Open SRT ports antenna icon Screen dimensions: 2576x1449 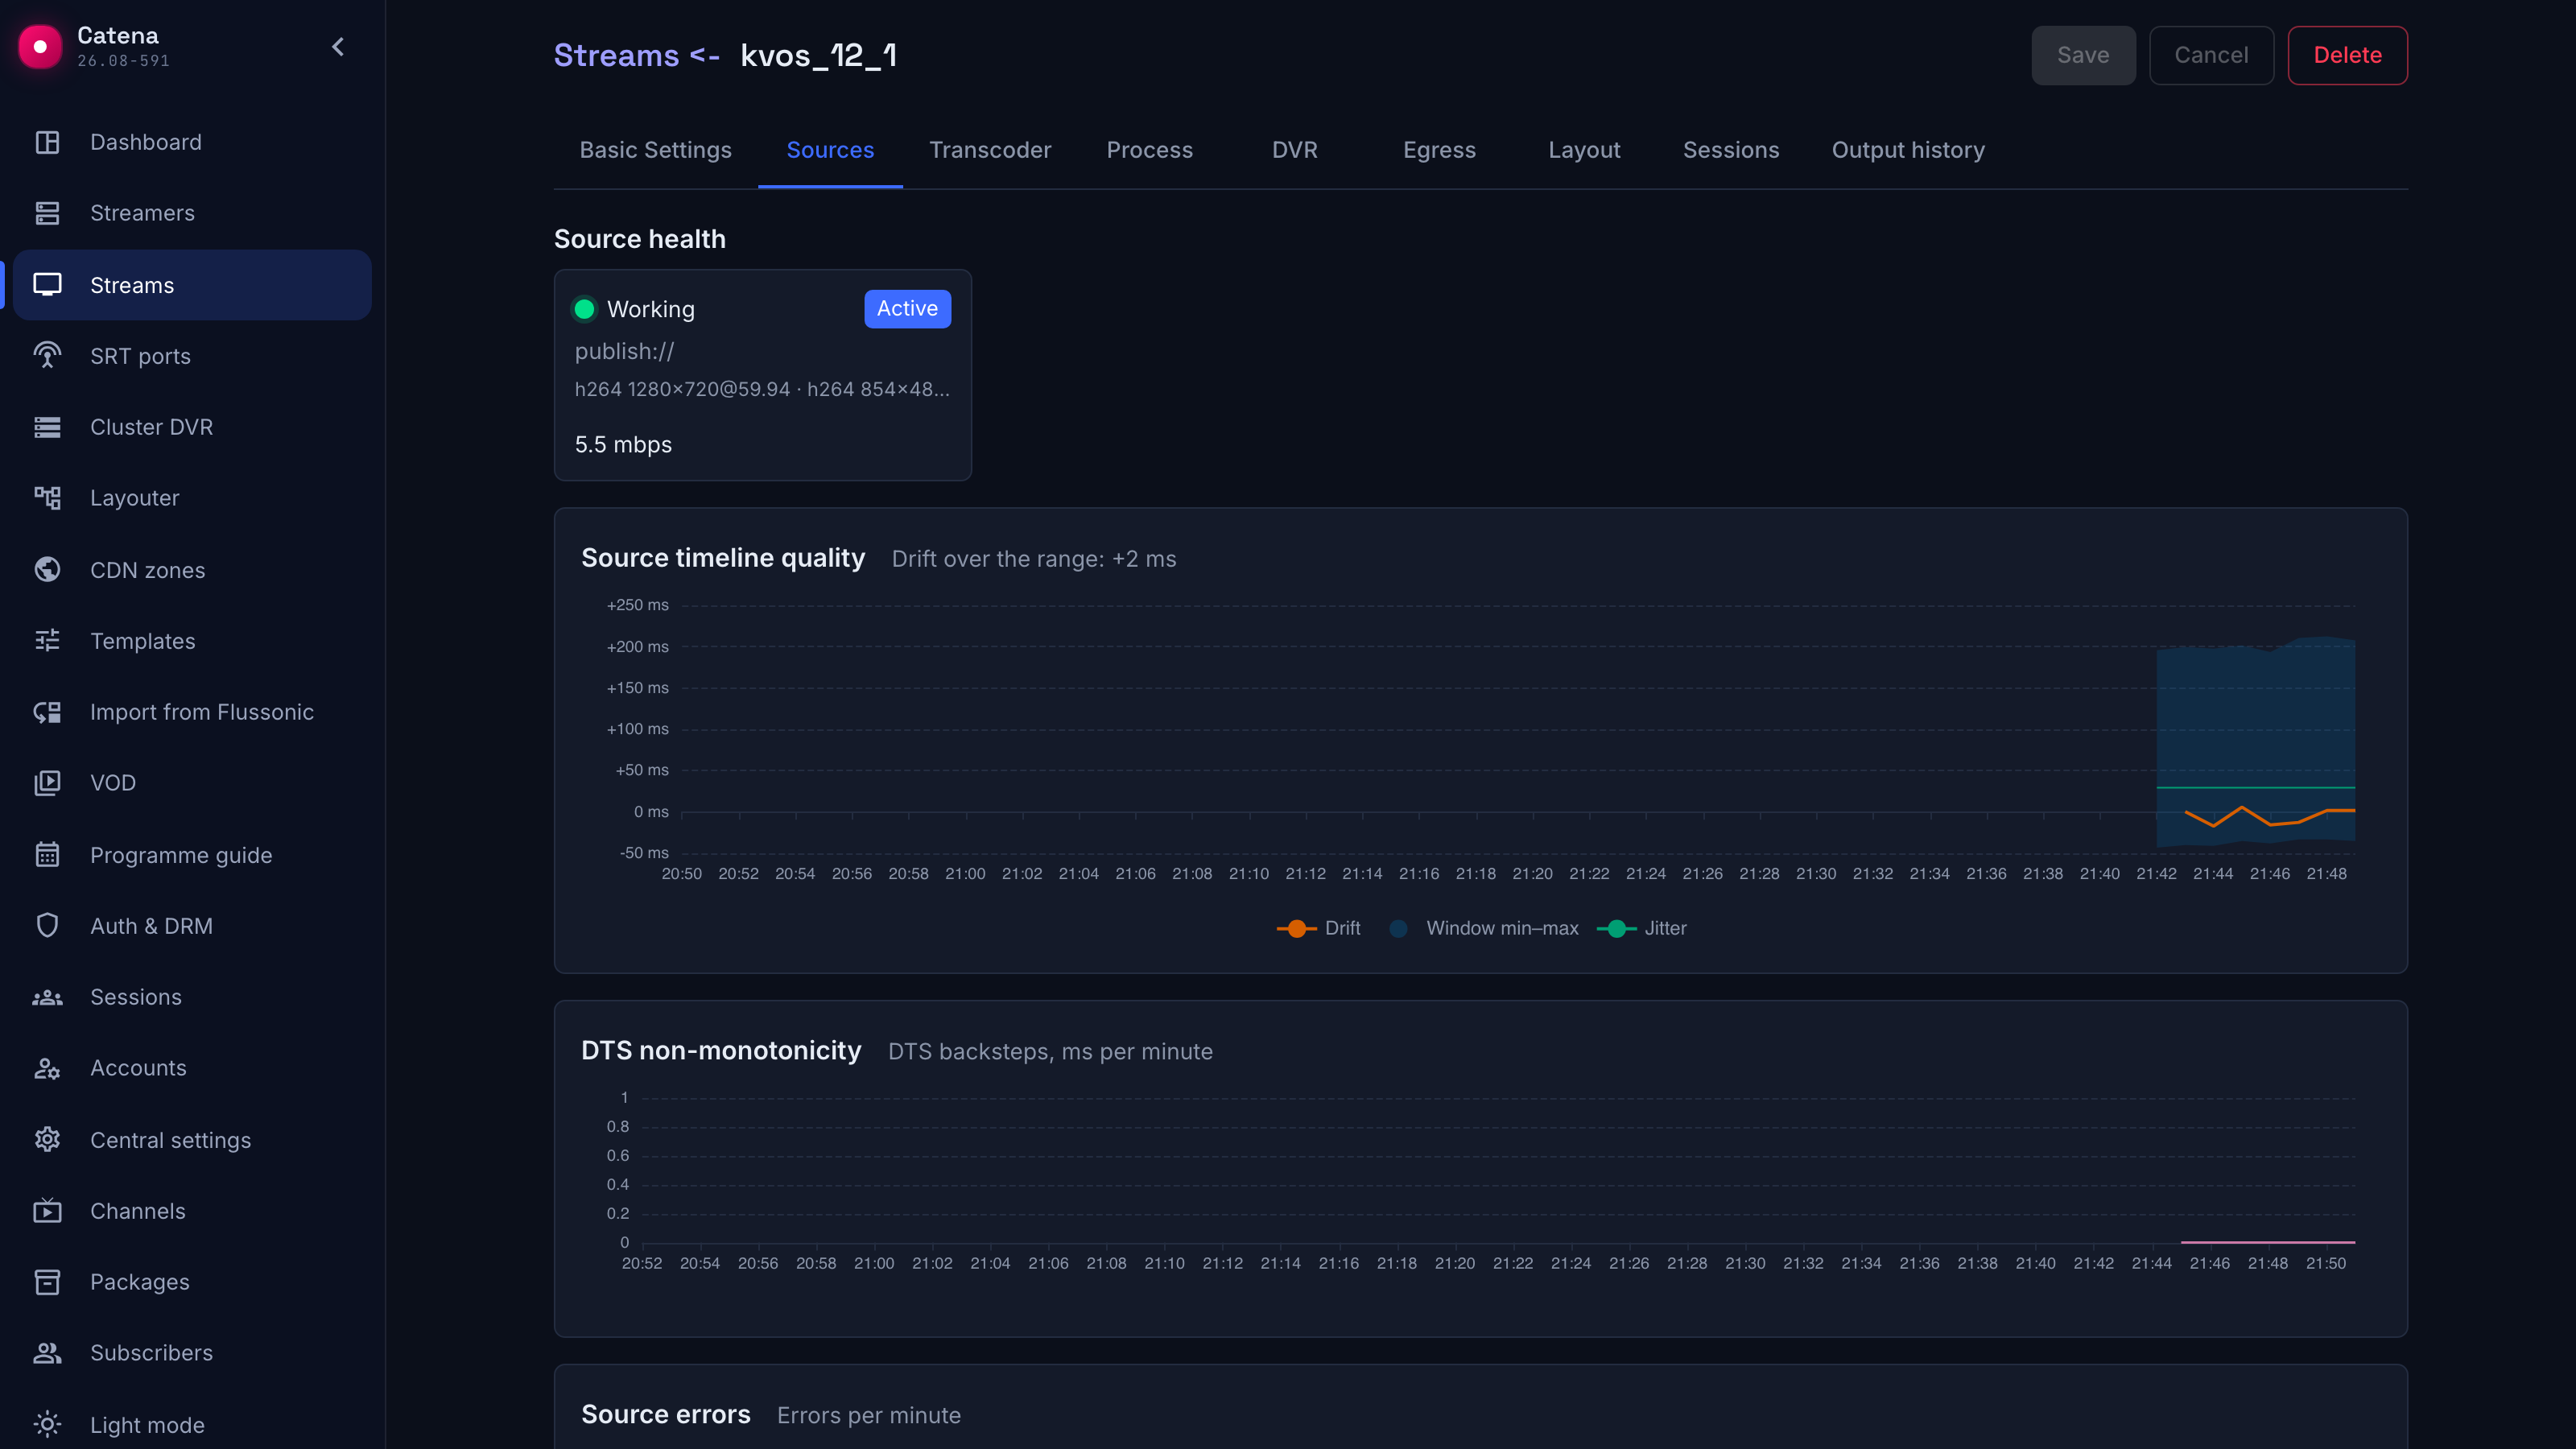point(47,356)
